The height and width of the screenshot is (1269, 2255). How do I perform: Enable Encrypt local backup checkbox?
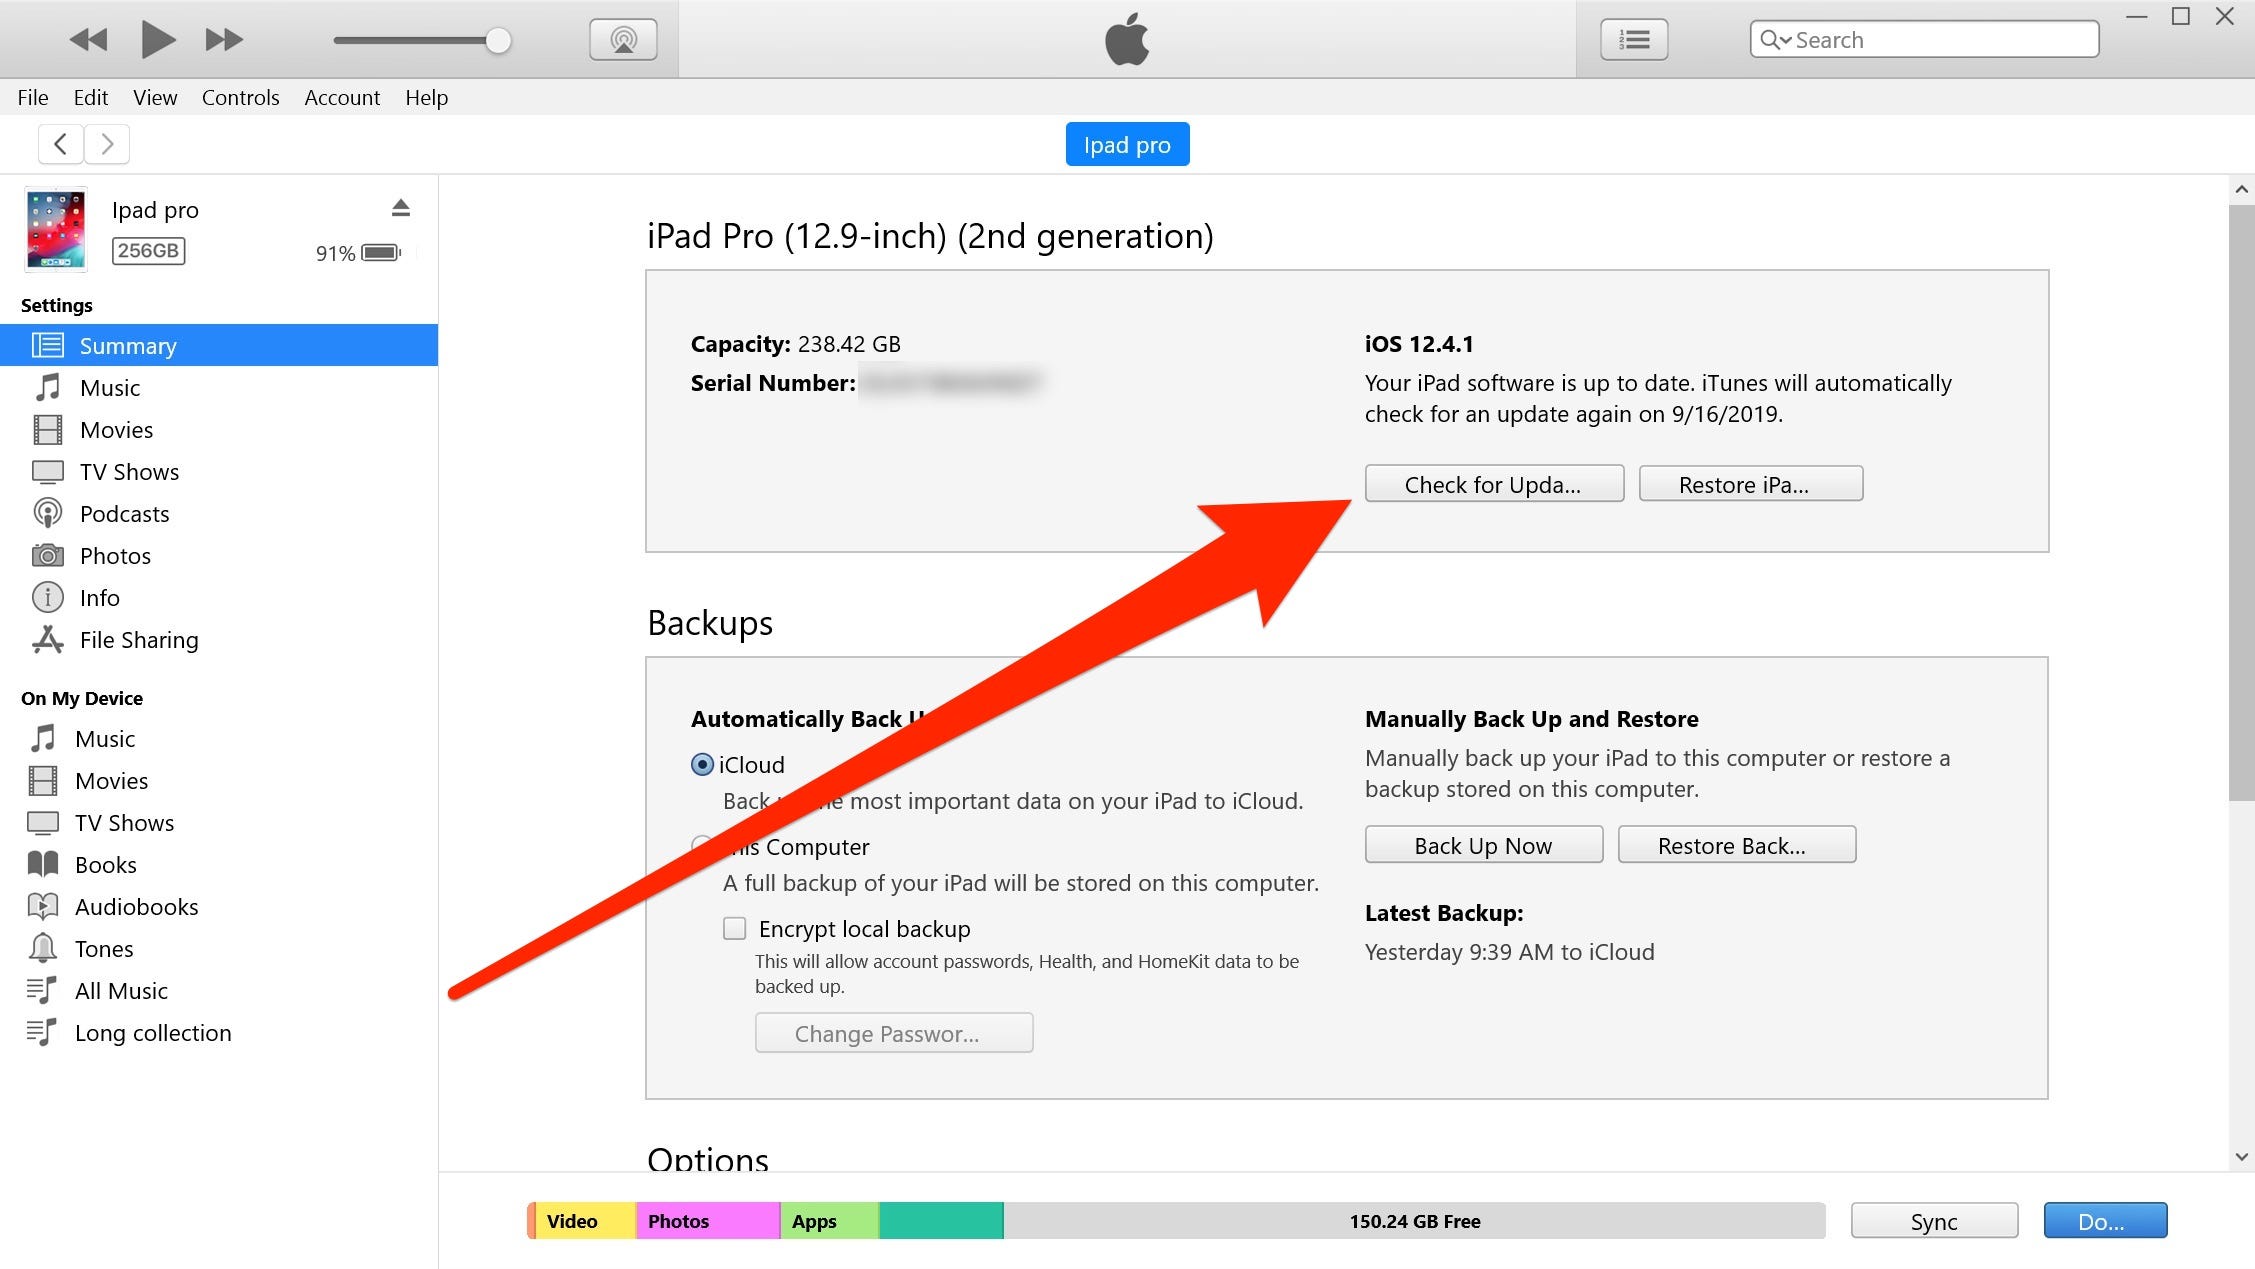pos(735,929)
